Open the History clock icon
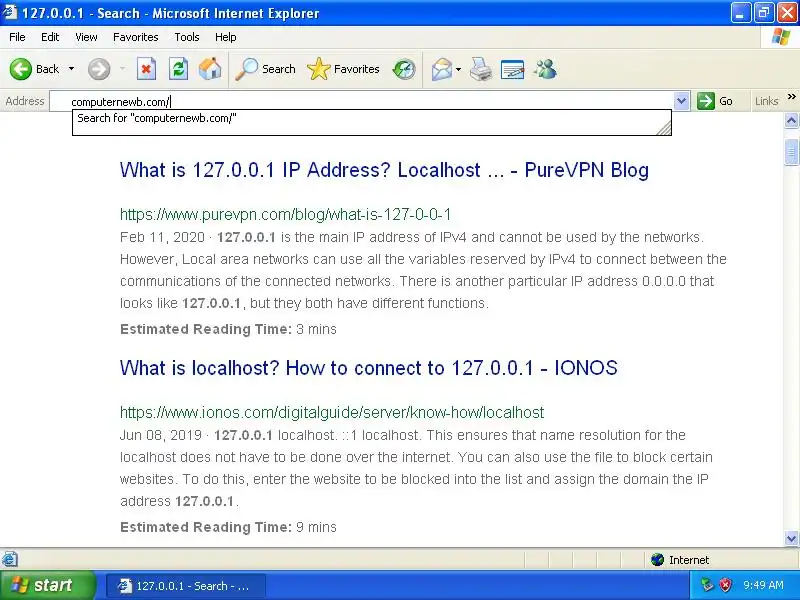The image size is (800, 600). pyautogui.click(x=404, y=69)
